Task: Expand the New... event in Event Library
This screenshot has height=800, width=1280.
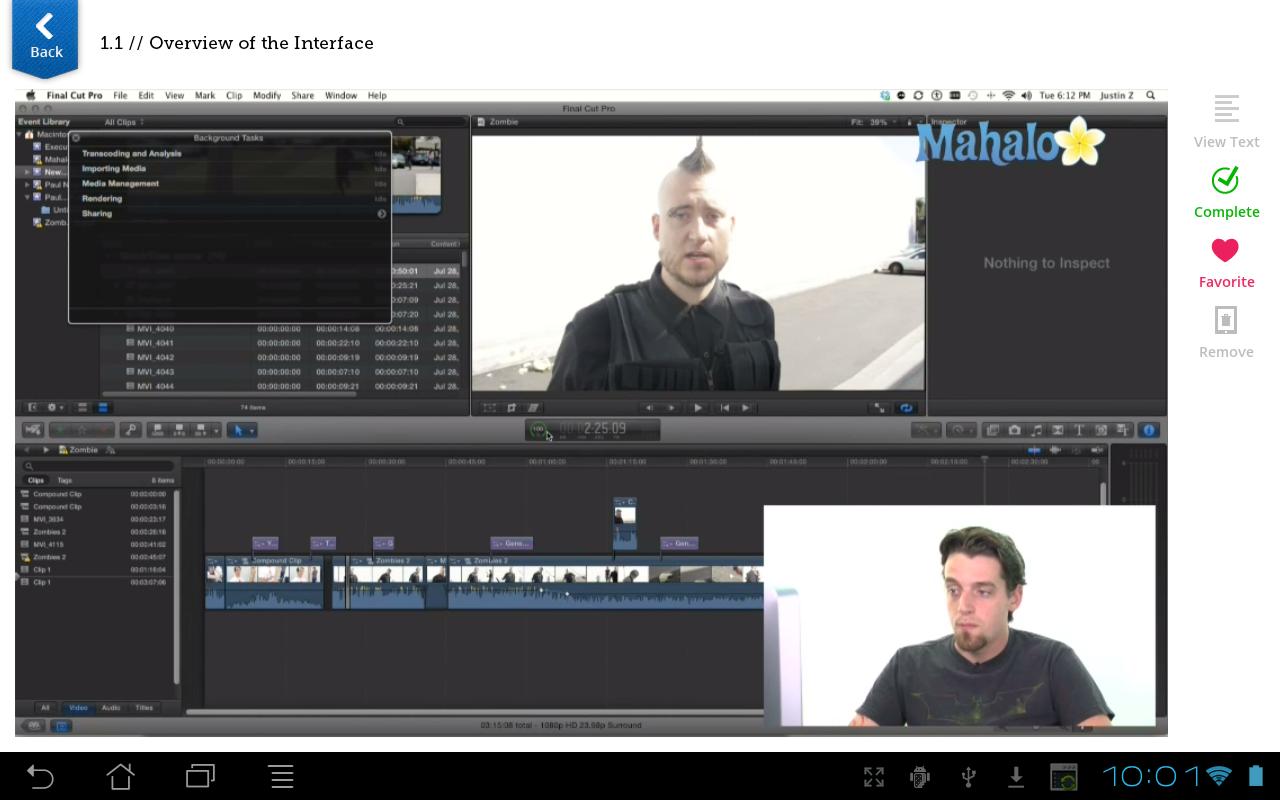Action: 28,172
